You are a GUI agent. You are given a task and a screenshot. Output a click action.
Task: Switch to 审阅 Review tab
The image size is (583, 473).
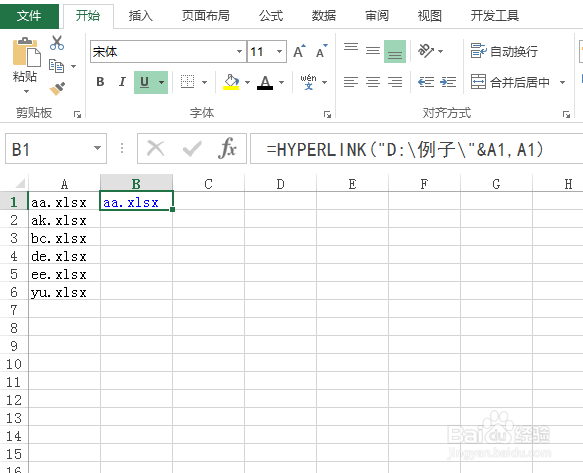(377, 16)
